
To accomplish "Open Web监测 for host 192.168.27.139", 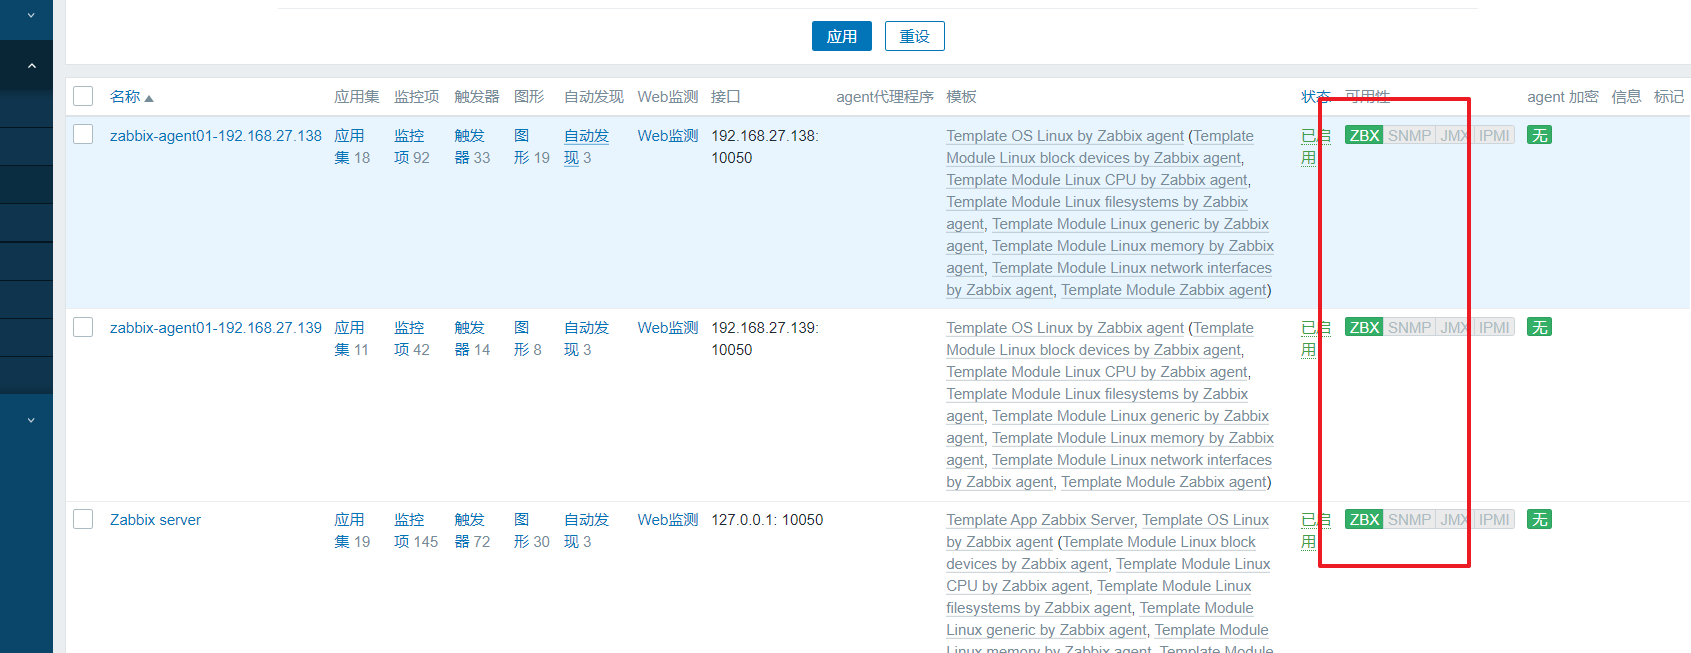I will pyautogui.click(x=667, y=327).
